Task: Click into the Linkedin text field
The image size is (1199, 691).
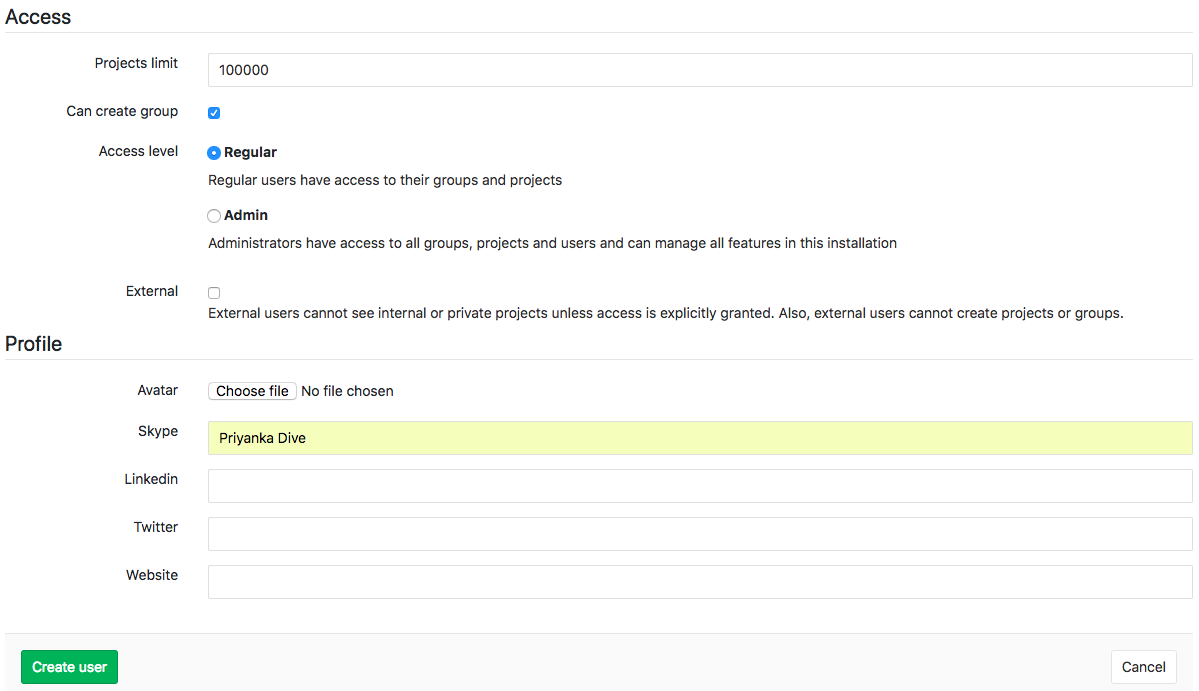Action: tap(700, 486)
